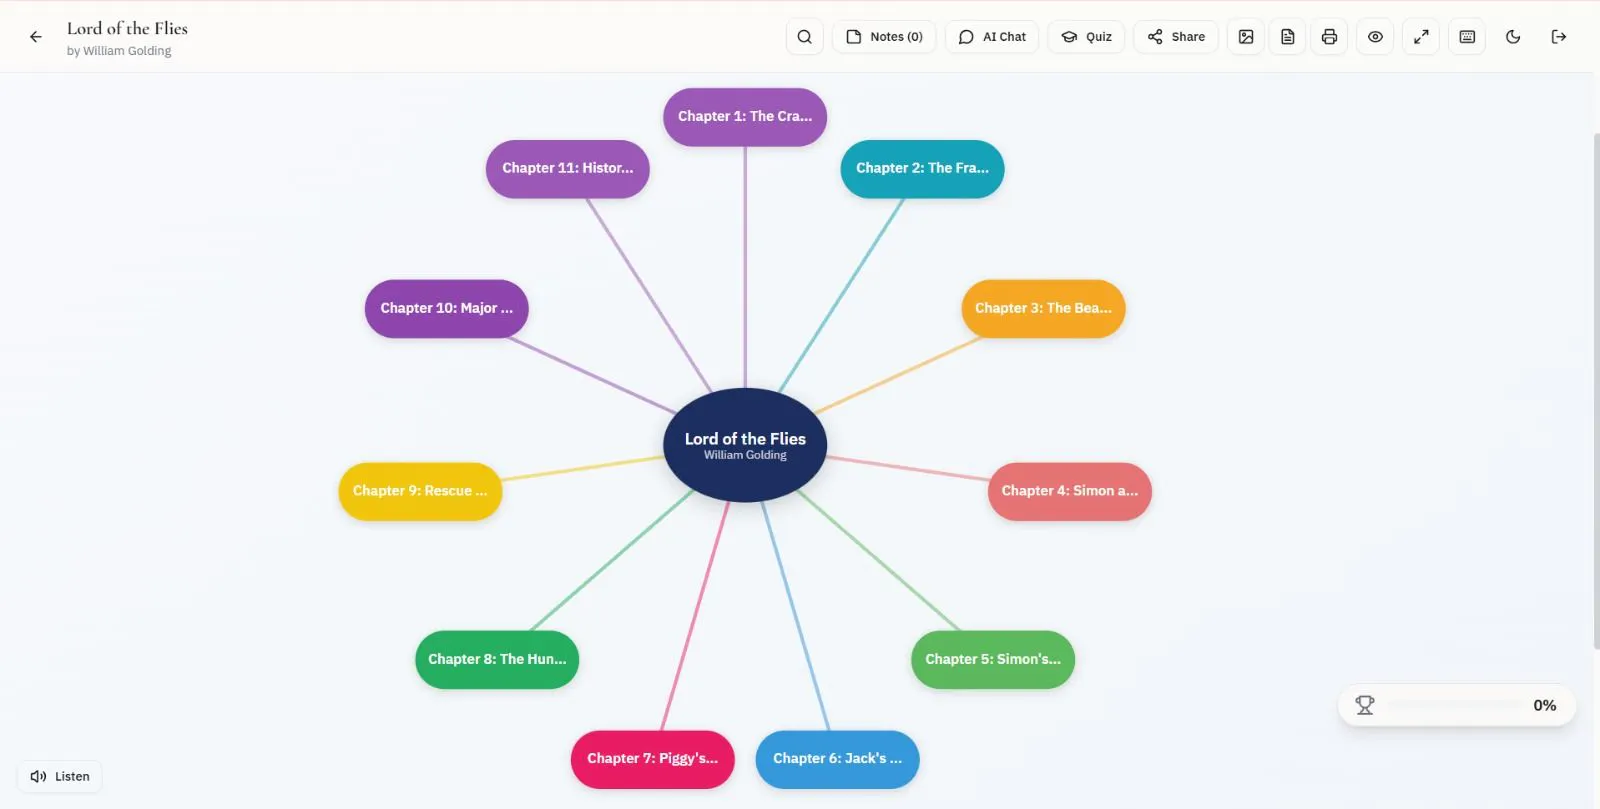Expand the Chapter 1: The Cra... node
The width and height of the screenshot is (1600, 809).
[745, 117]
